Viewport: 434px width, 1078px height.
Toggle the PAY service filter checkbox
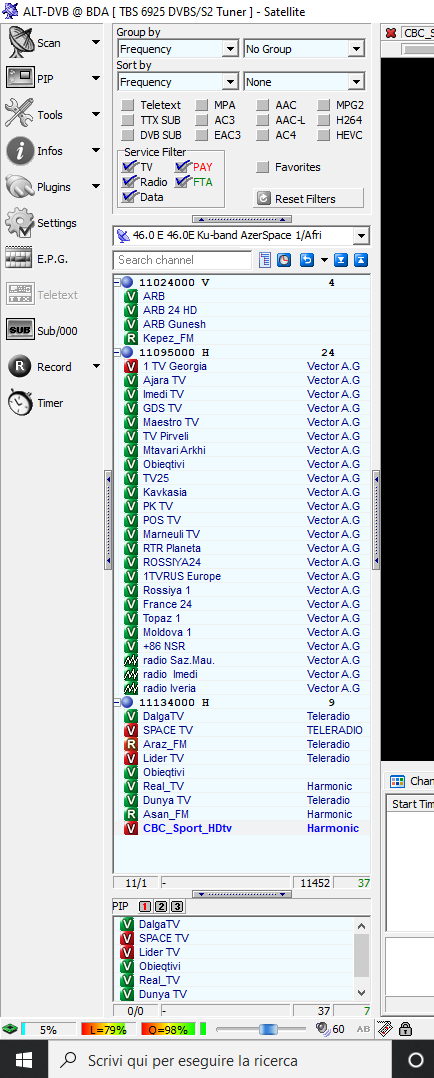tap(182, 166)
